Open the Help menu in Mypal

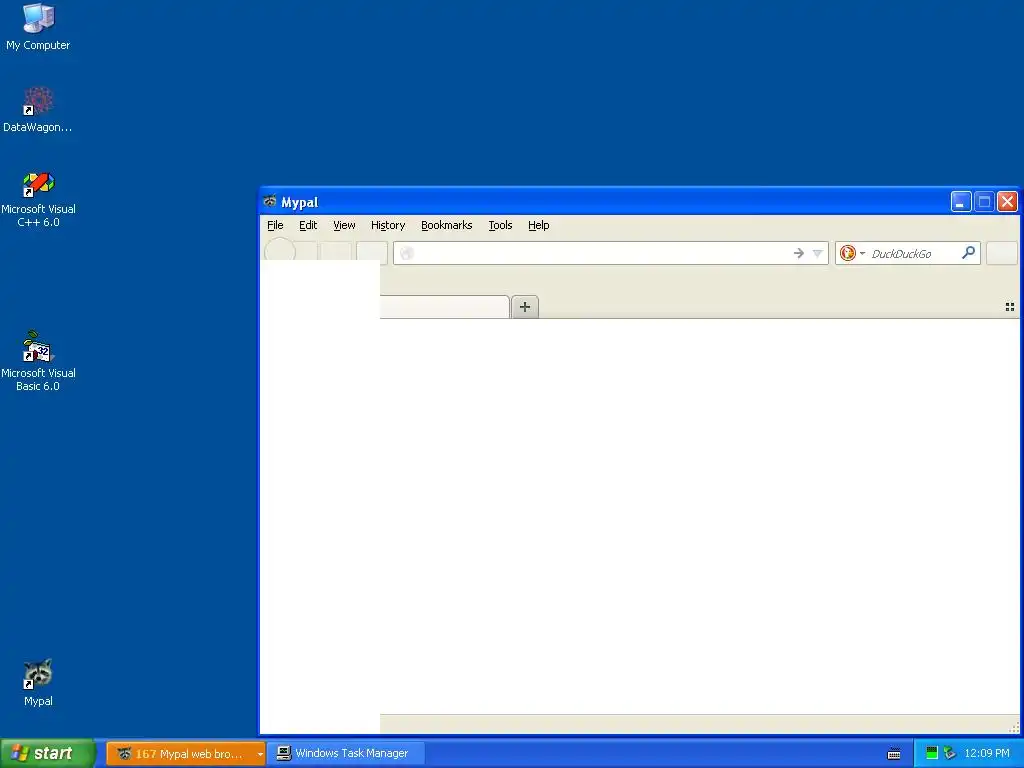tap(538, 225)
